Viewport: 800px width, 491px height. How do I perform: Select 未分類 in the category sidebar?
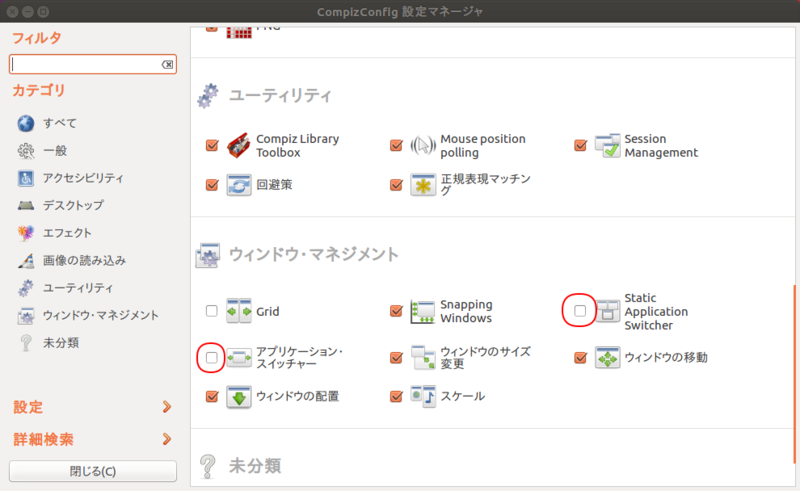tap(61, 343)
